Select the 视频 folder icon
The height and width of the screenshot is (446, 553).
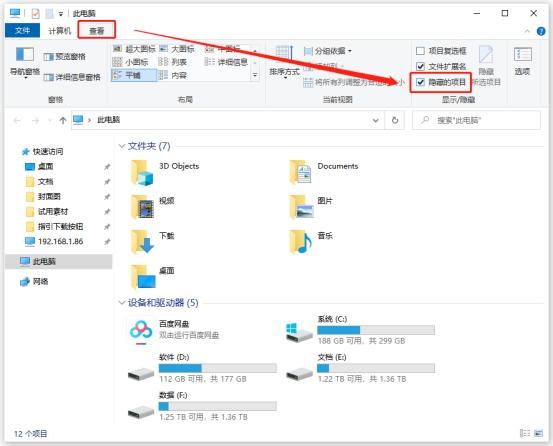[142, 207]
